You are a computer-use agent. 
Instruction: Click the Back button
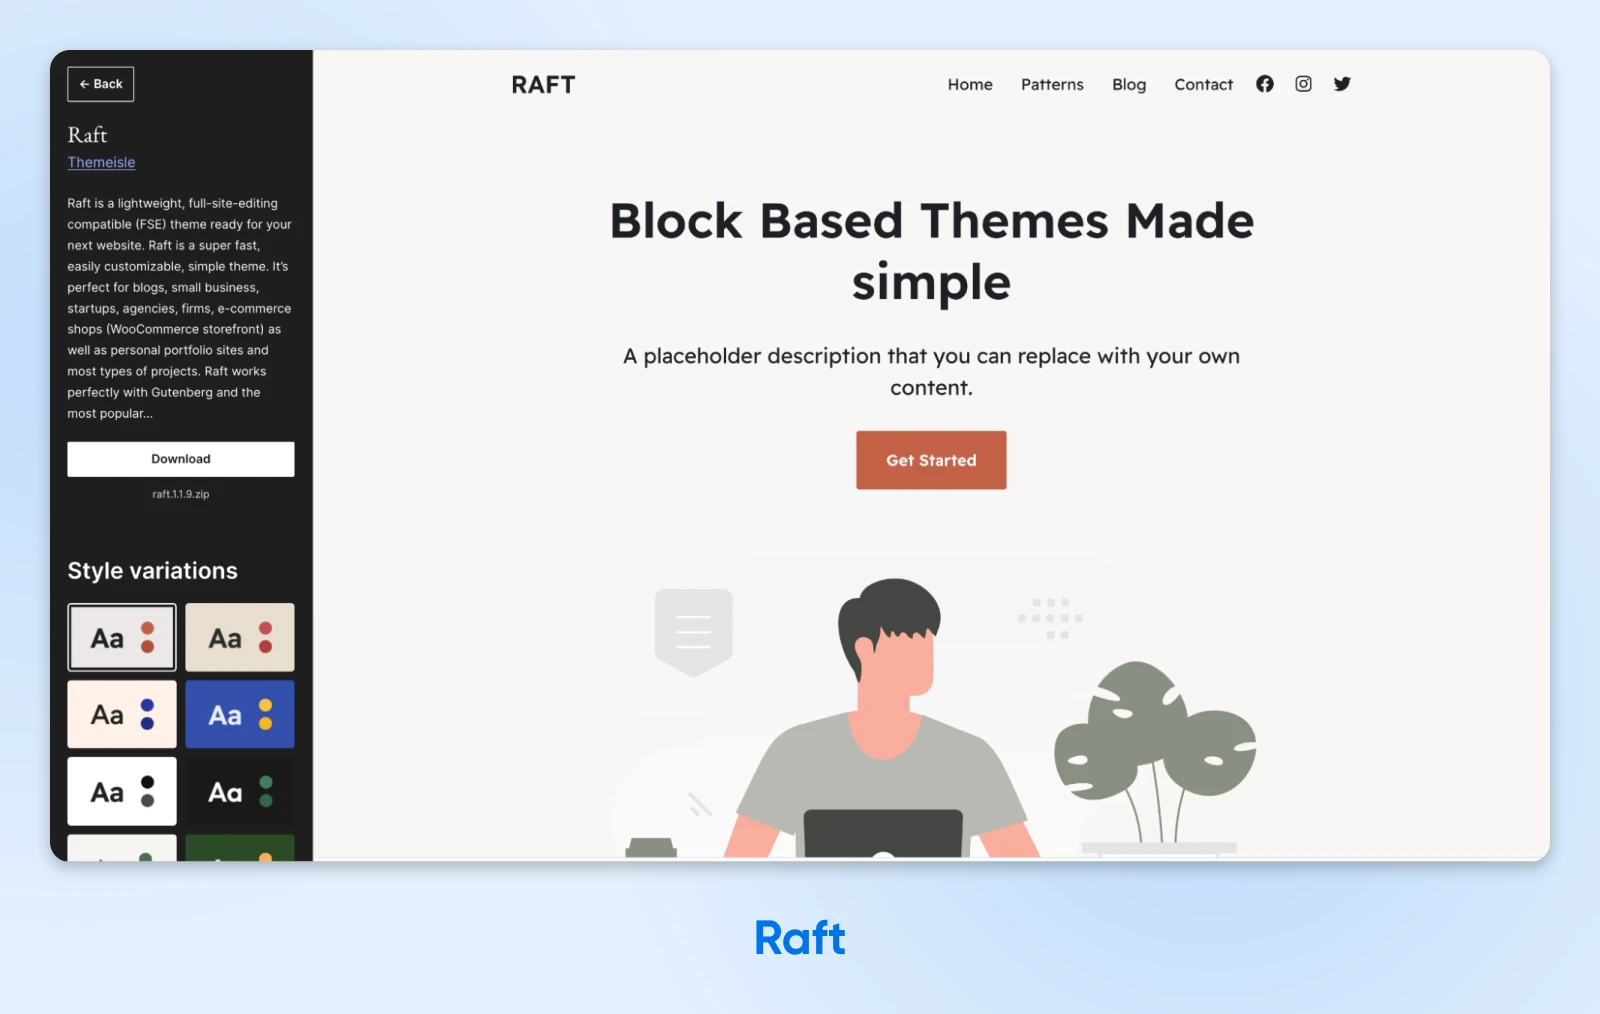tap(101, 84)
